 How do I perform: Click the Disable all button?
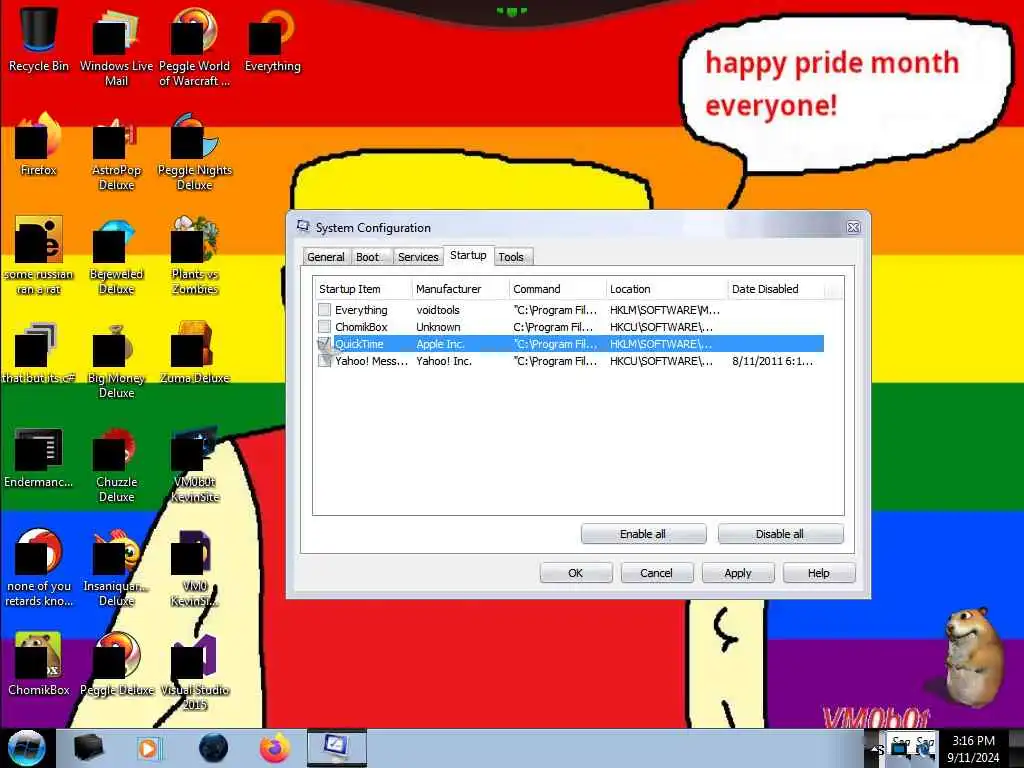click(x=780, y=534)
